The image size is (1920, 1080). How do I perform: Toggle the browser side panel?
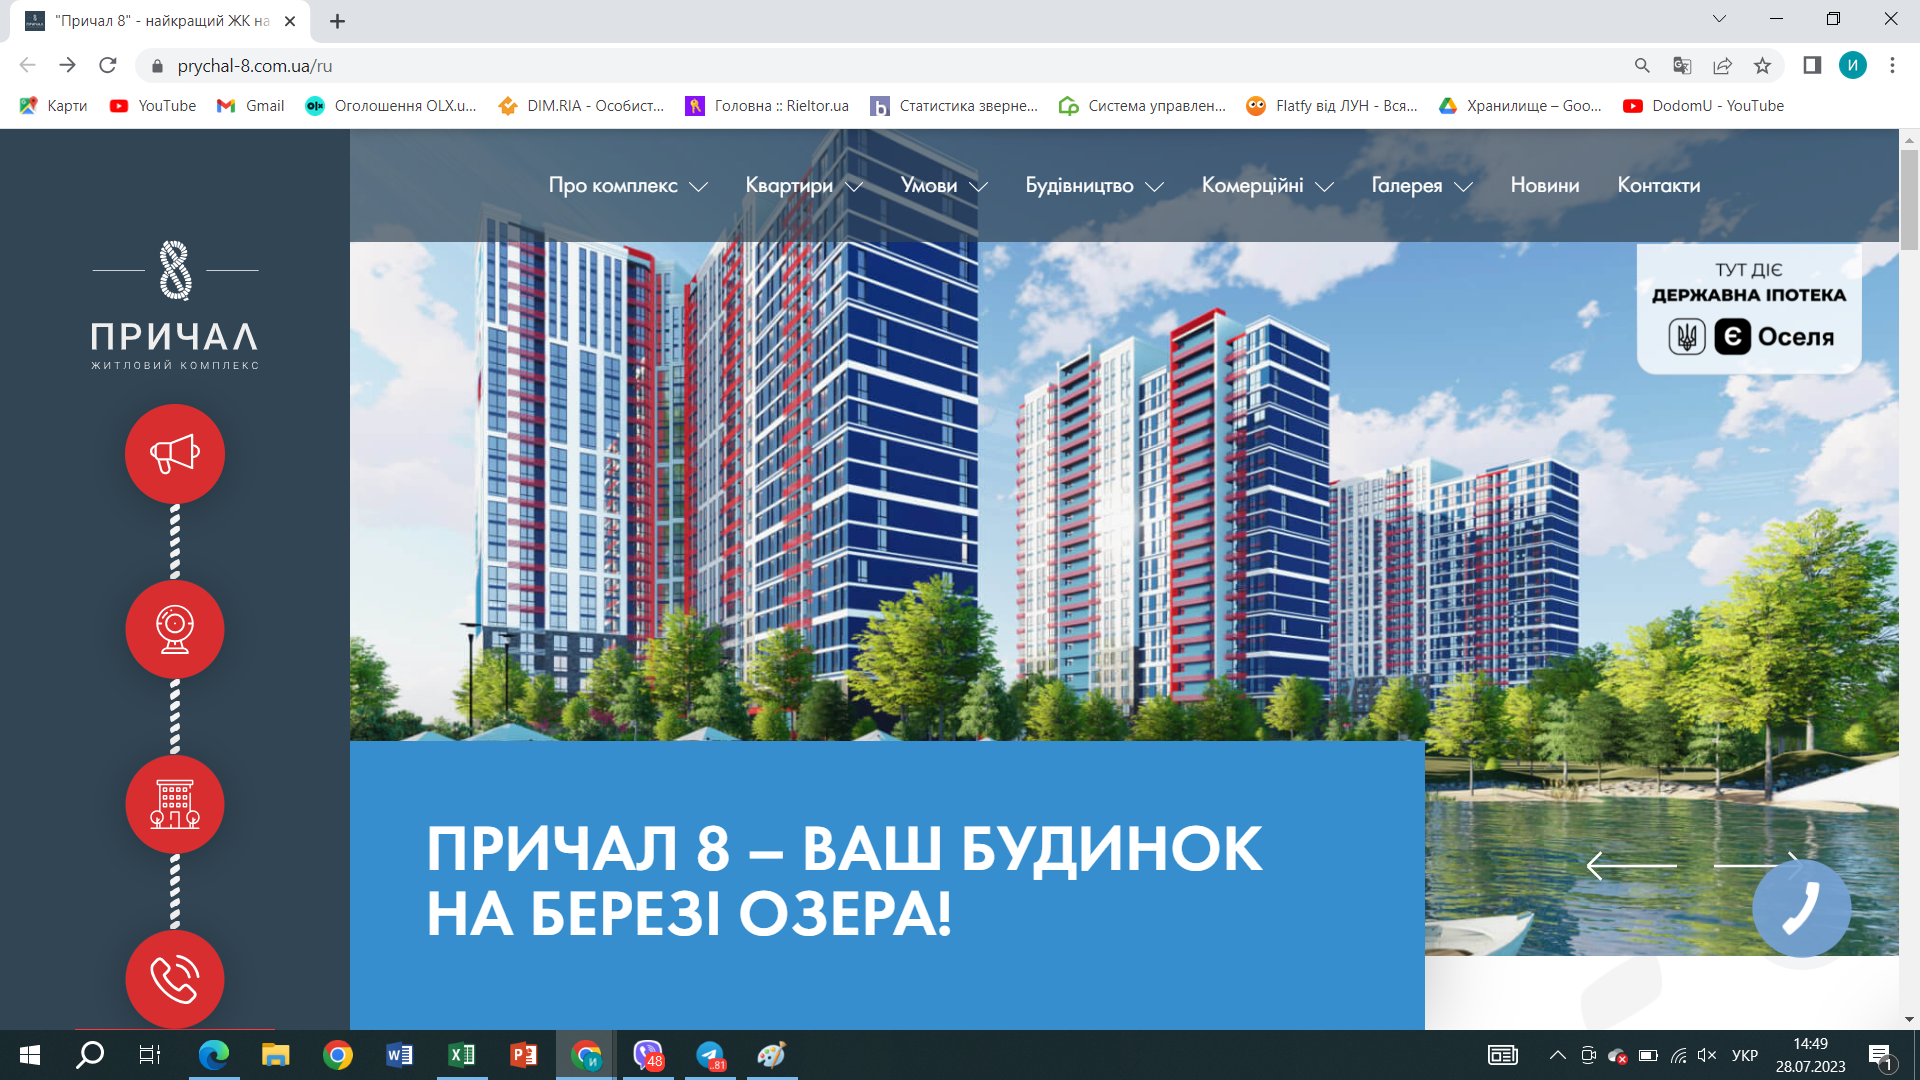[x=1812, y=66]
